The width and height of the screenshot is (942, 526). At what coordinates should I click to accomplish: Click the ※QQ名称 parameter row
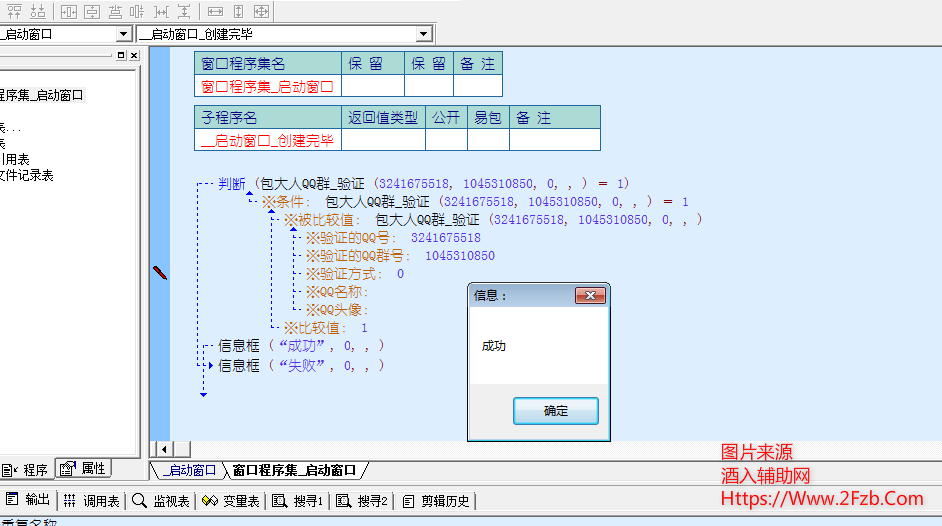[336, 292]
